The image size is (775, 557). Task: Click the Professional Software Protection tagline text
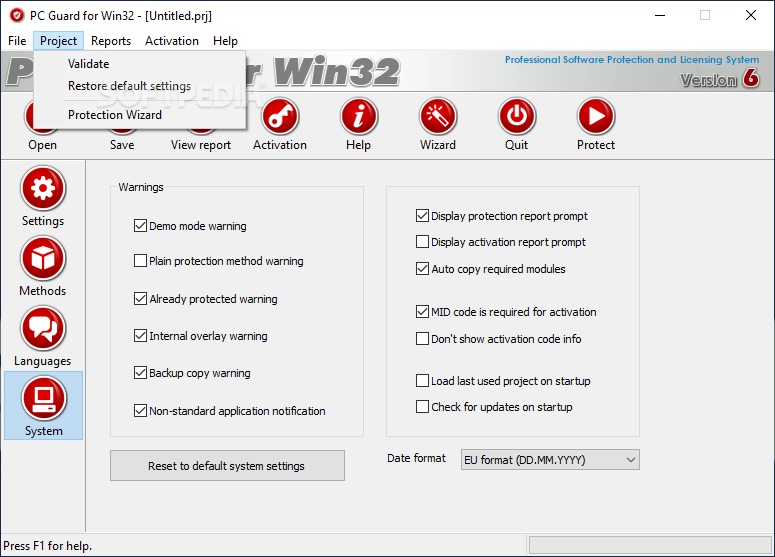[x=632, y=60]
